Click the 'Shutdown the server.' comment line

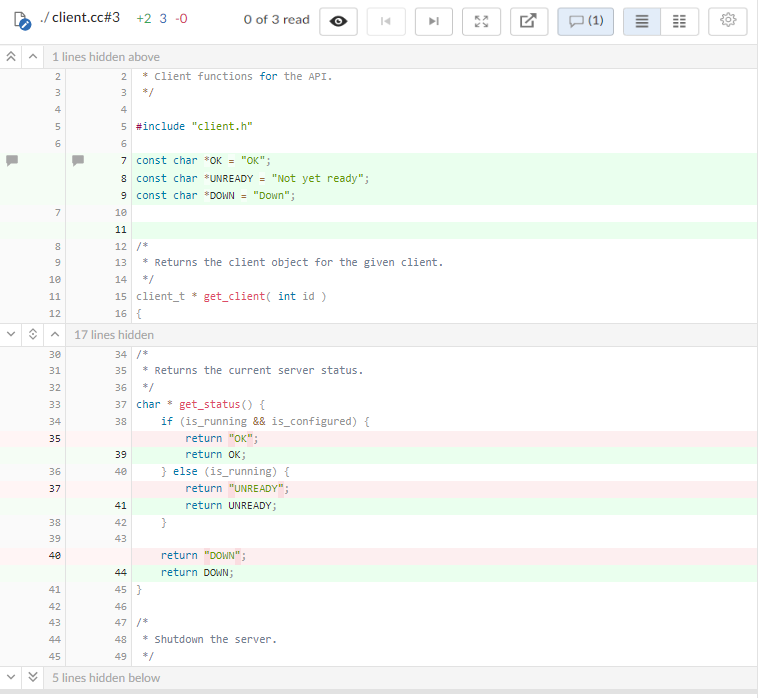pyautogui.click(x=444, y=640)
